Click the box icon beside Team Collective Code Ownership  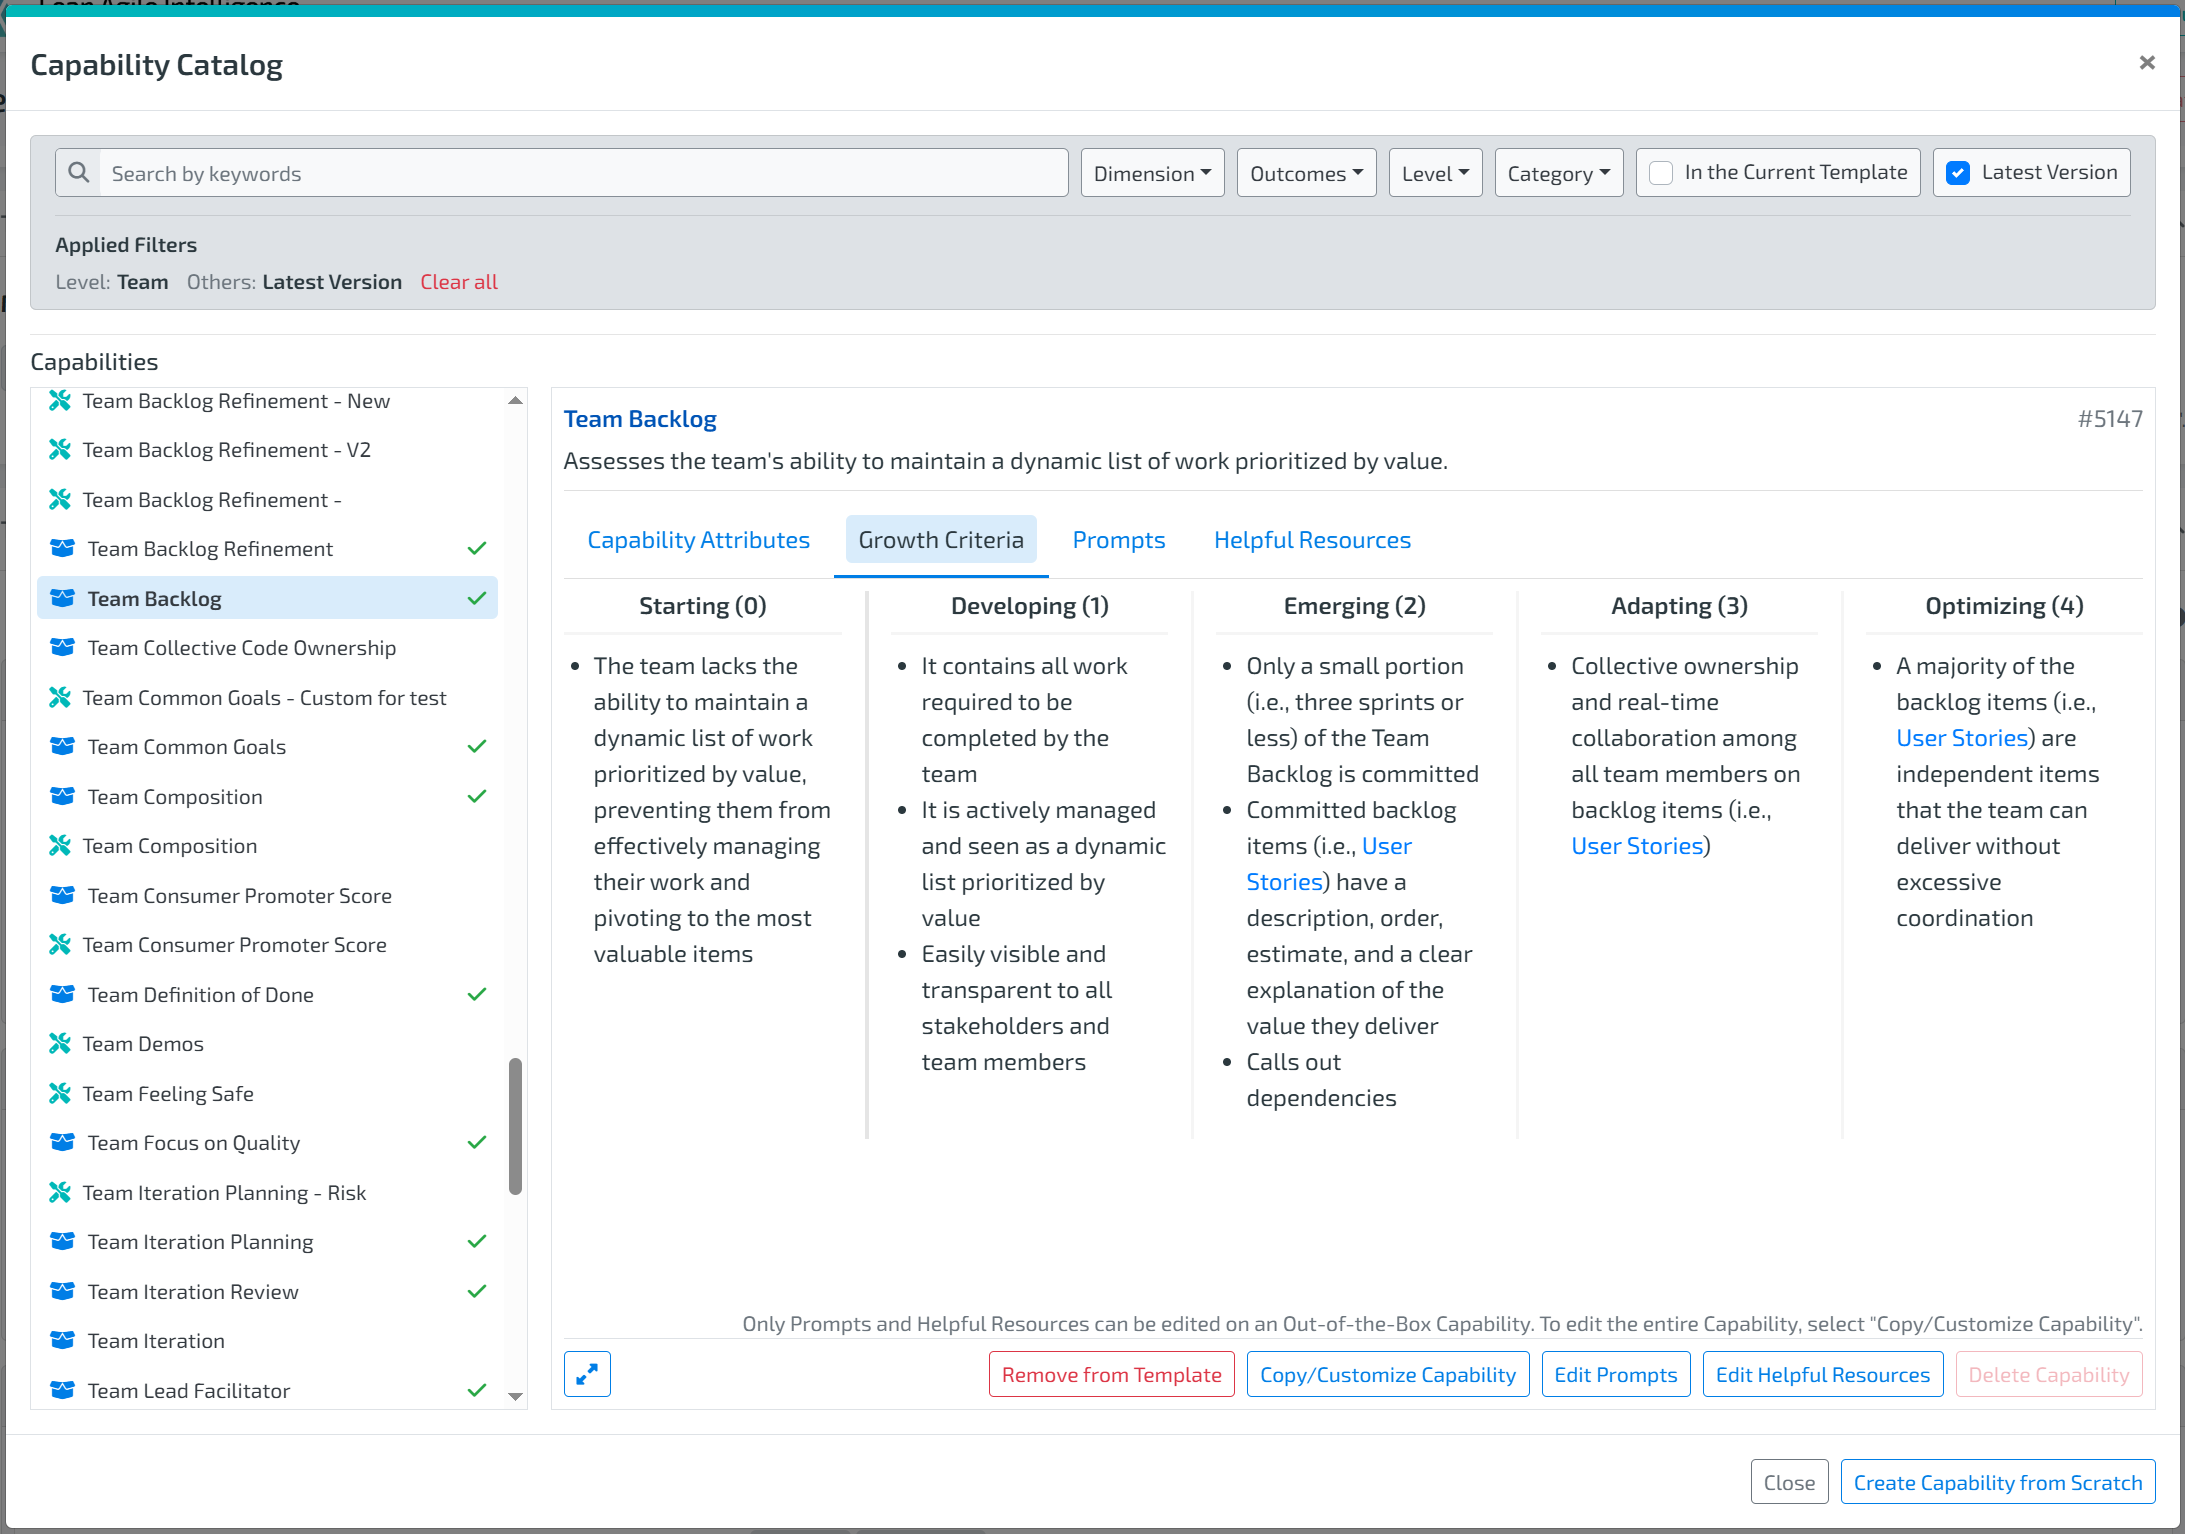[62, 648]
